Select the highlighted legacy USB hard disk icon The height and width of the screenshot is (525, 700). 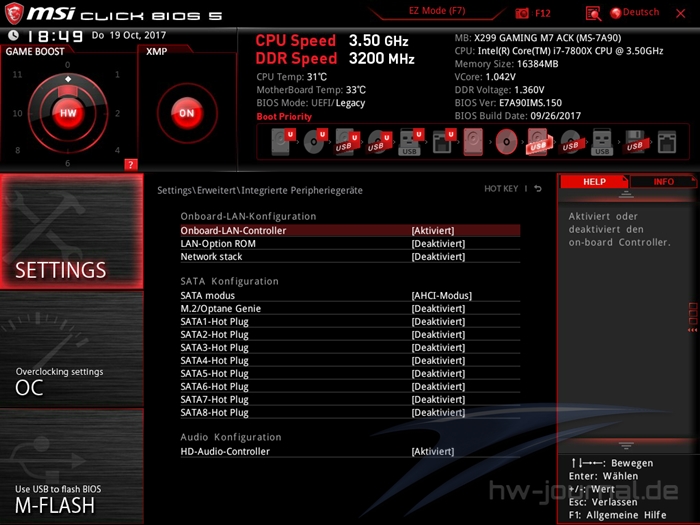538,142
